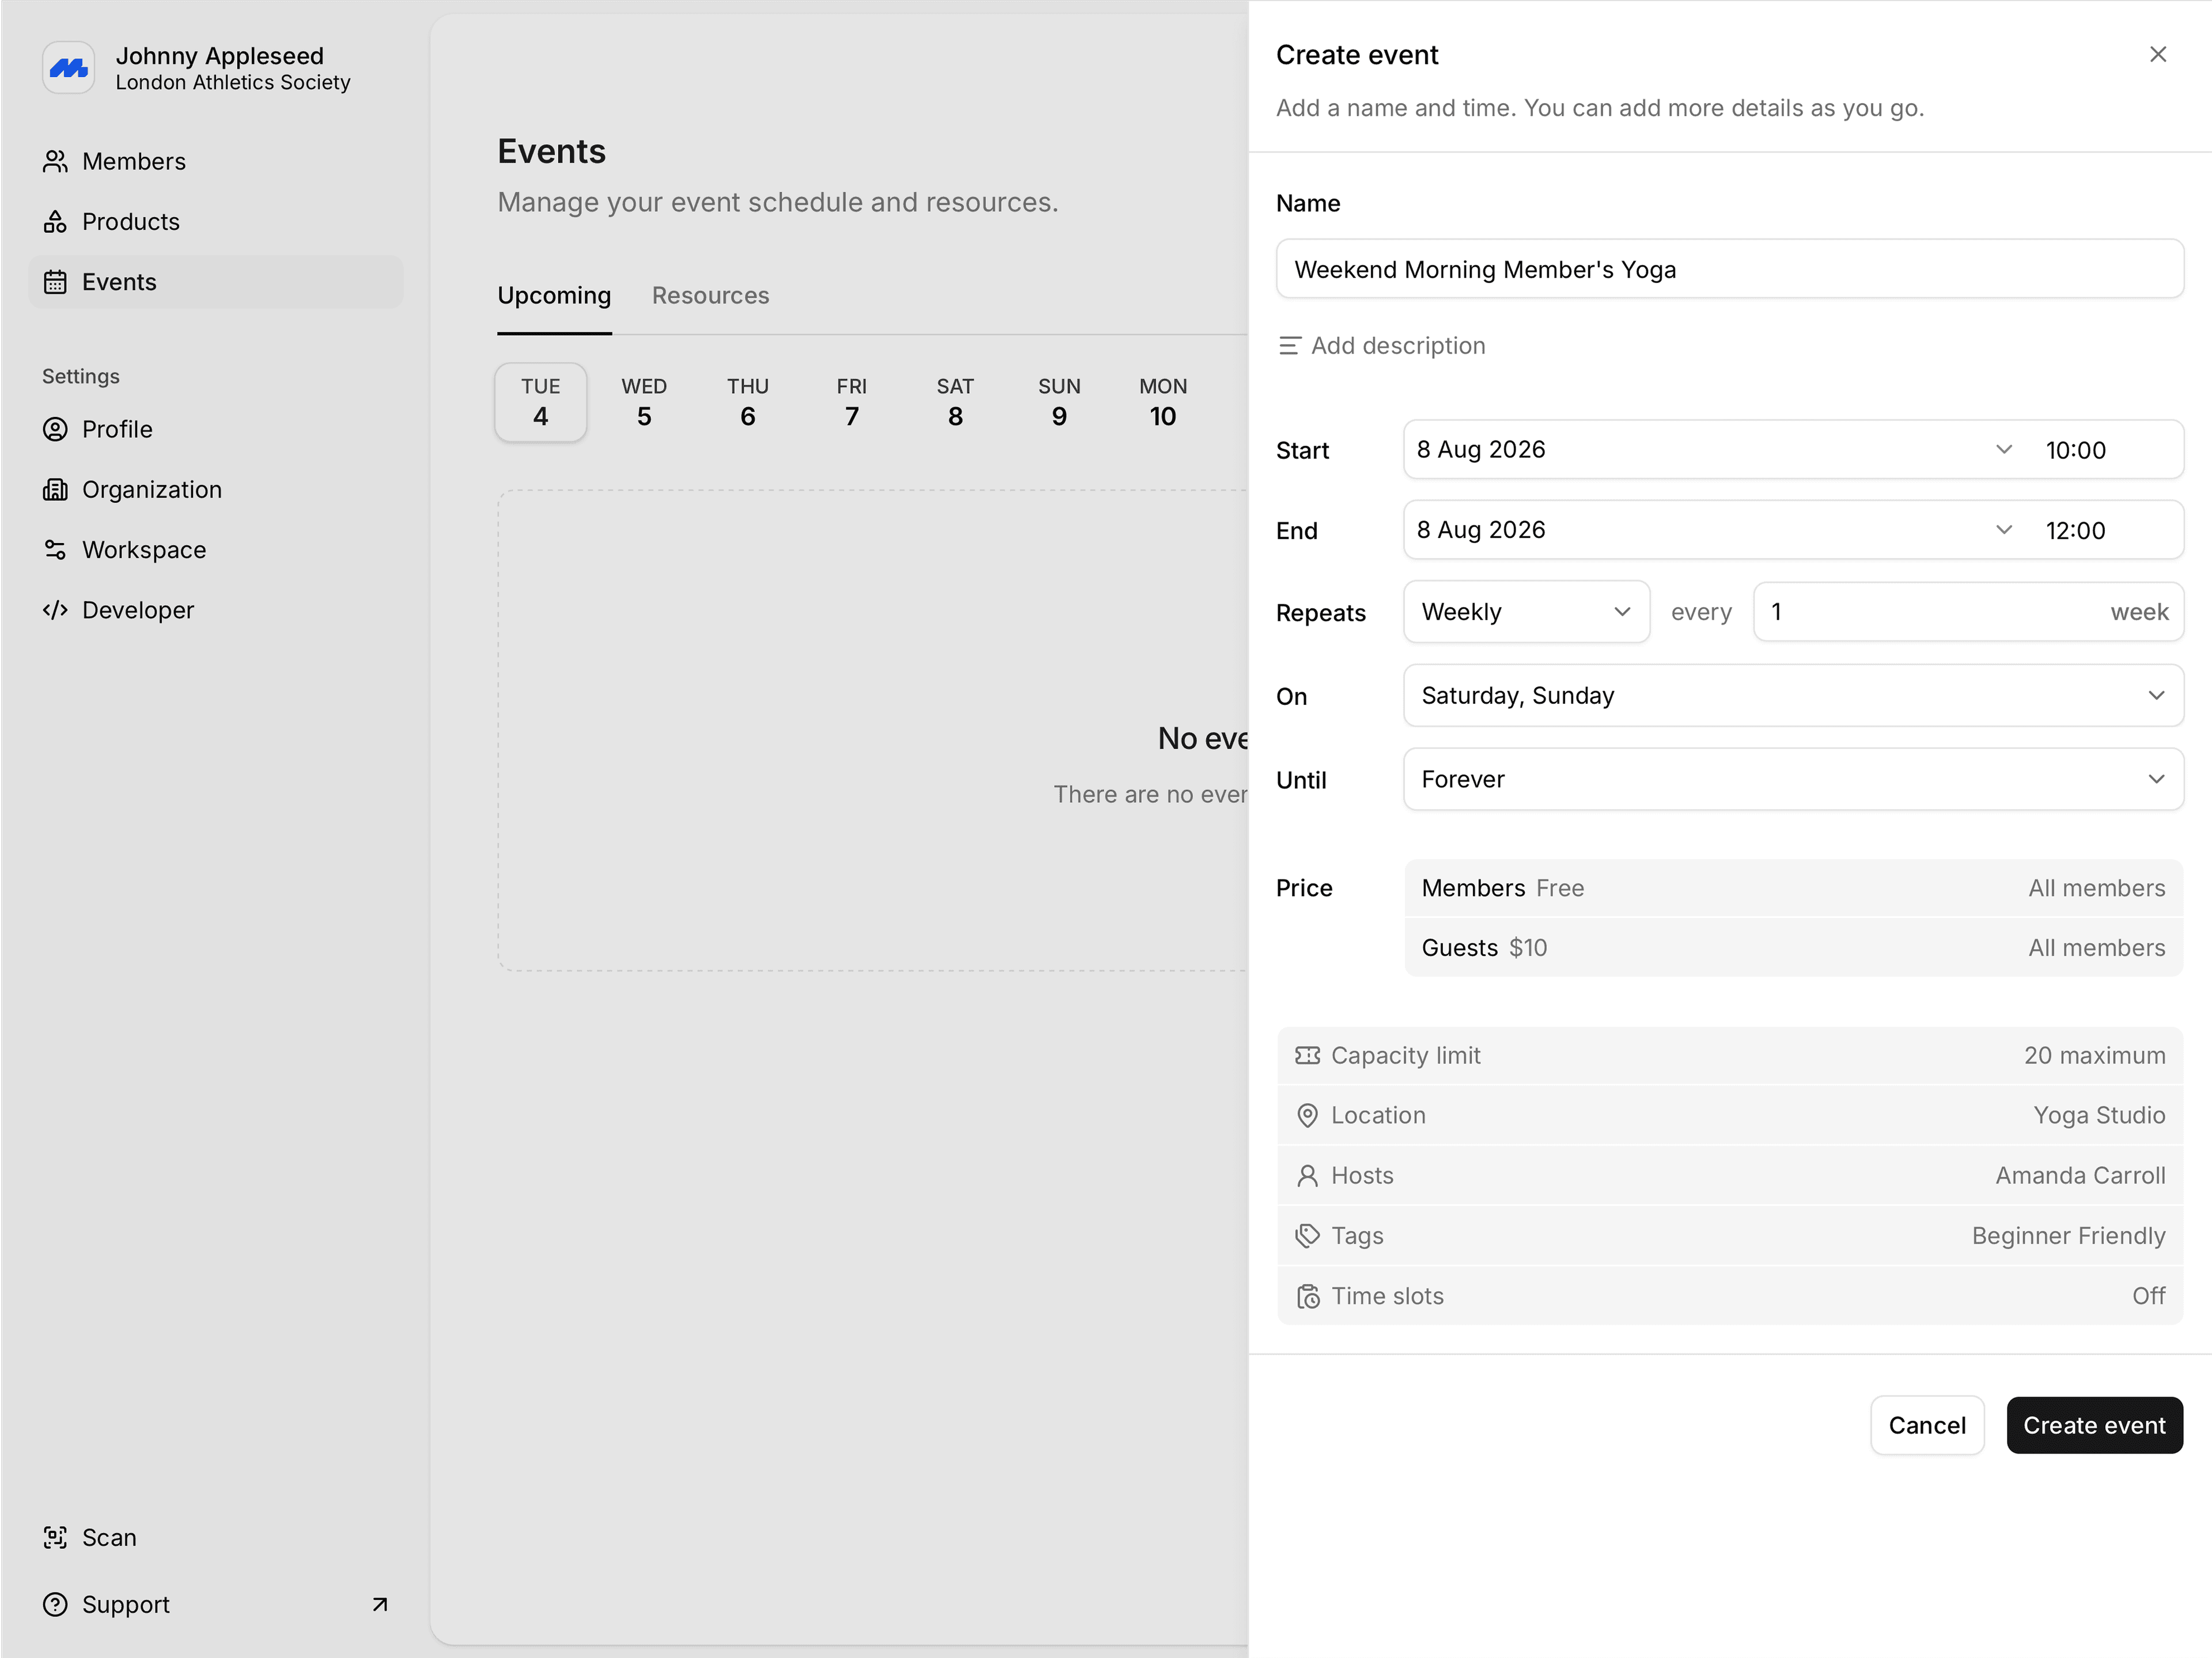Click the Members people icon
Image resolution: width=2212 pixels, height=1658 pixels.
(x=55, y=161)
